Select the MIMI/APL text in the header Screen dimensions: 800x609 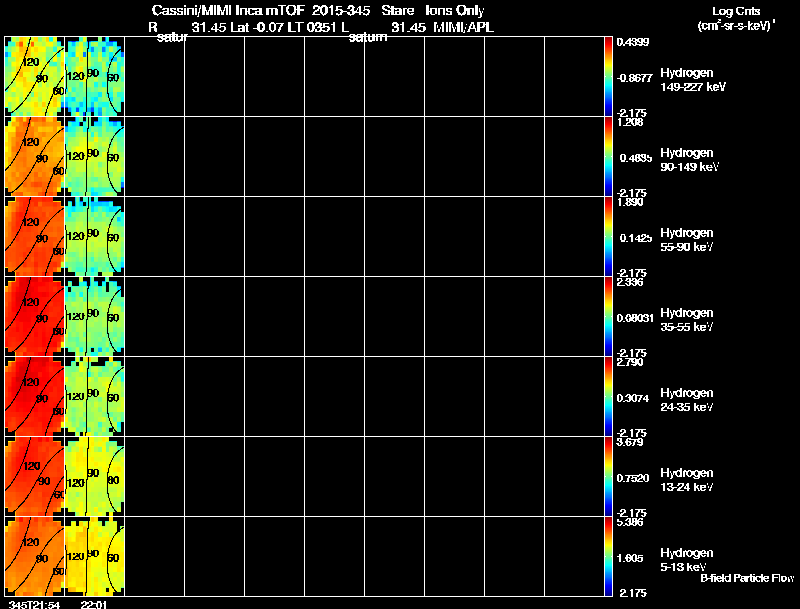coord(464,28)
